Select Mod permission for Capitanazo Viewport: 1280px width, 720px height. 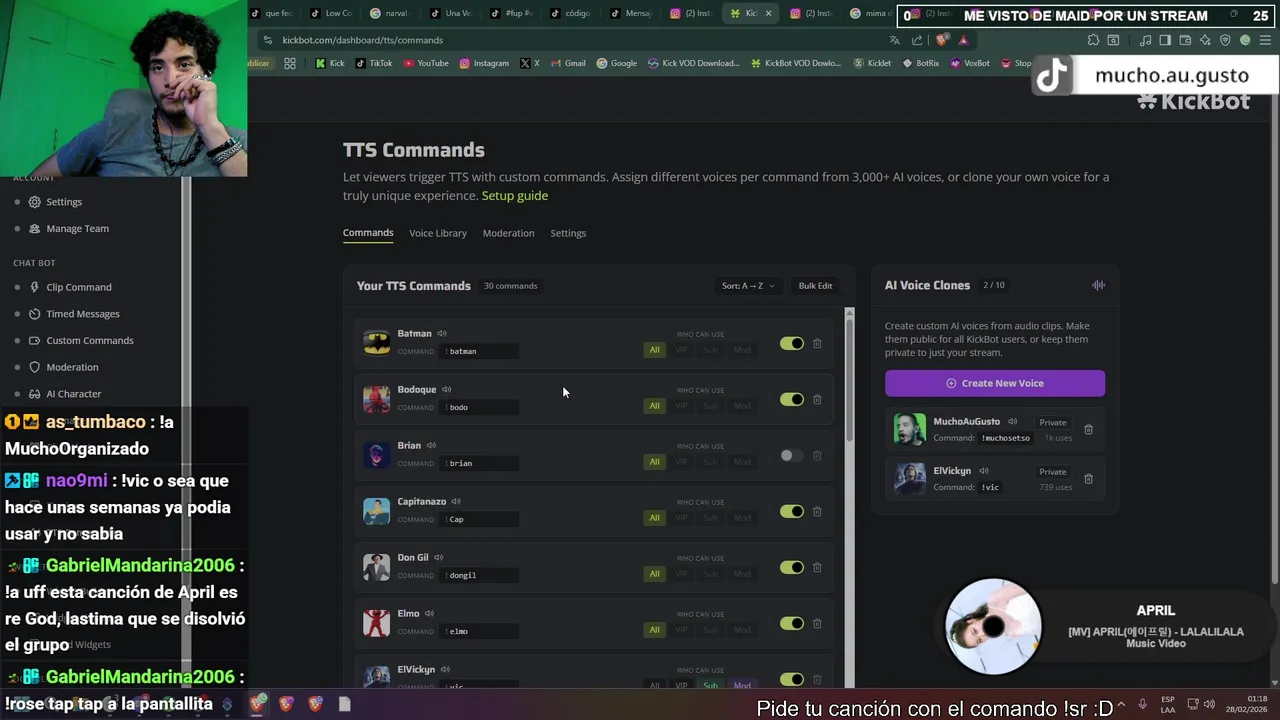[742, 518]
